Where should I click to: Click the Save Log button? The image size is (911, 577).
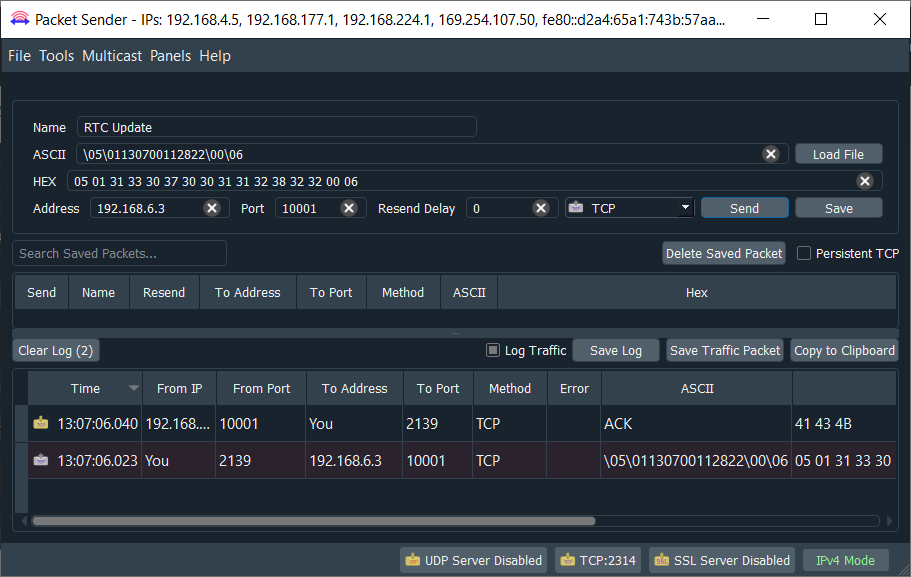pos(616,350)
